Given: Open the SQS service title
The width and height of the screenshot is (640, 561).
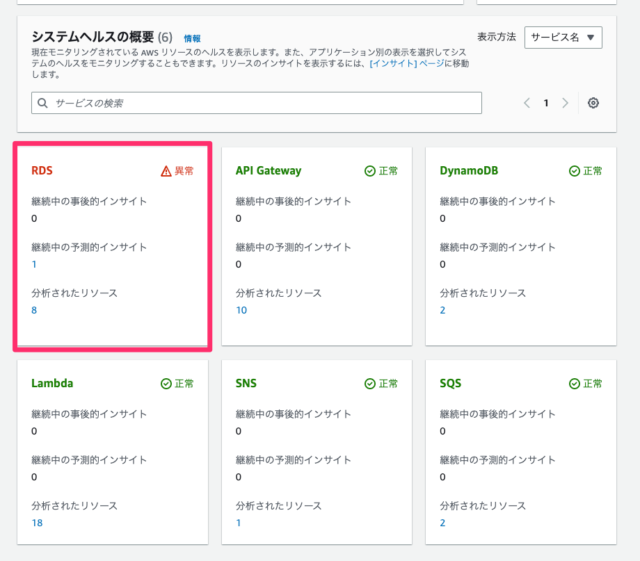Looking at the screenshot, I should pos(451,383).
